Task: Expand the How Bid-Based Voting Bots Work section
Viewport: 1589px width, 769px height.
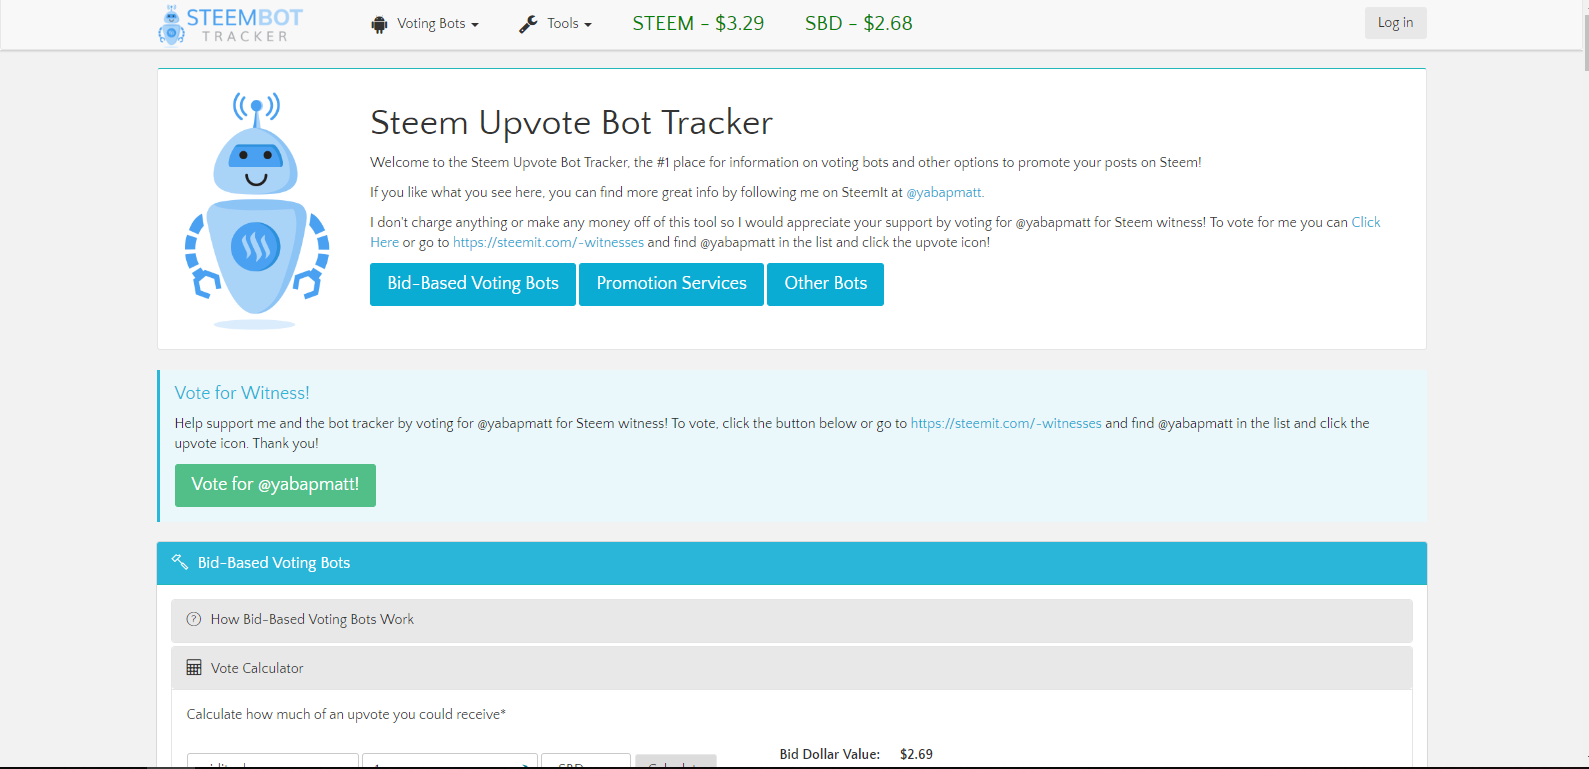Action: coord(792,620)
